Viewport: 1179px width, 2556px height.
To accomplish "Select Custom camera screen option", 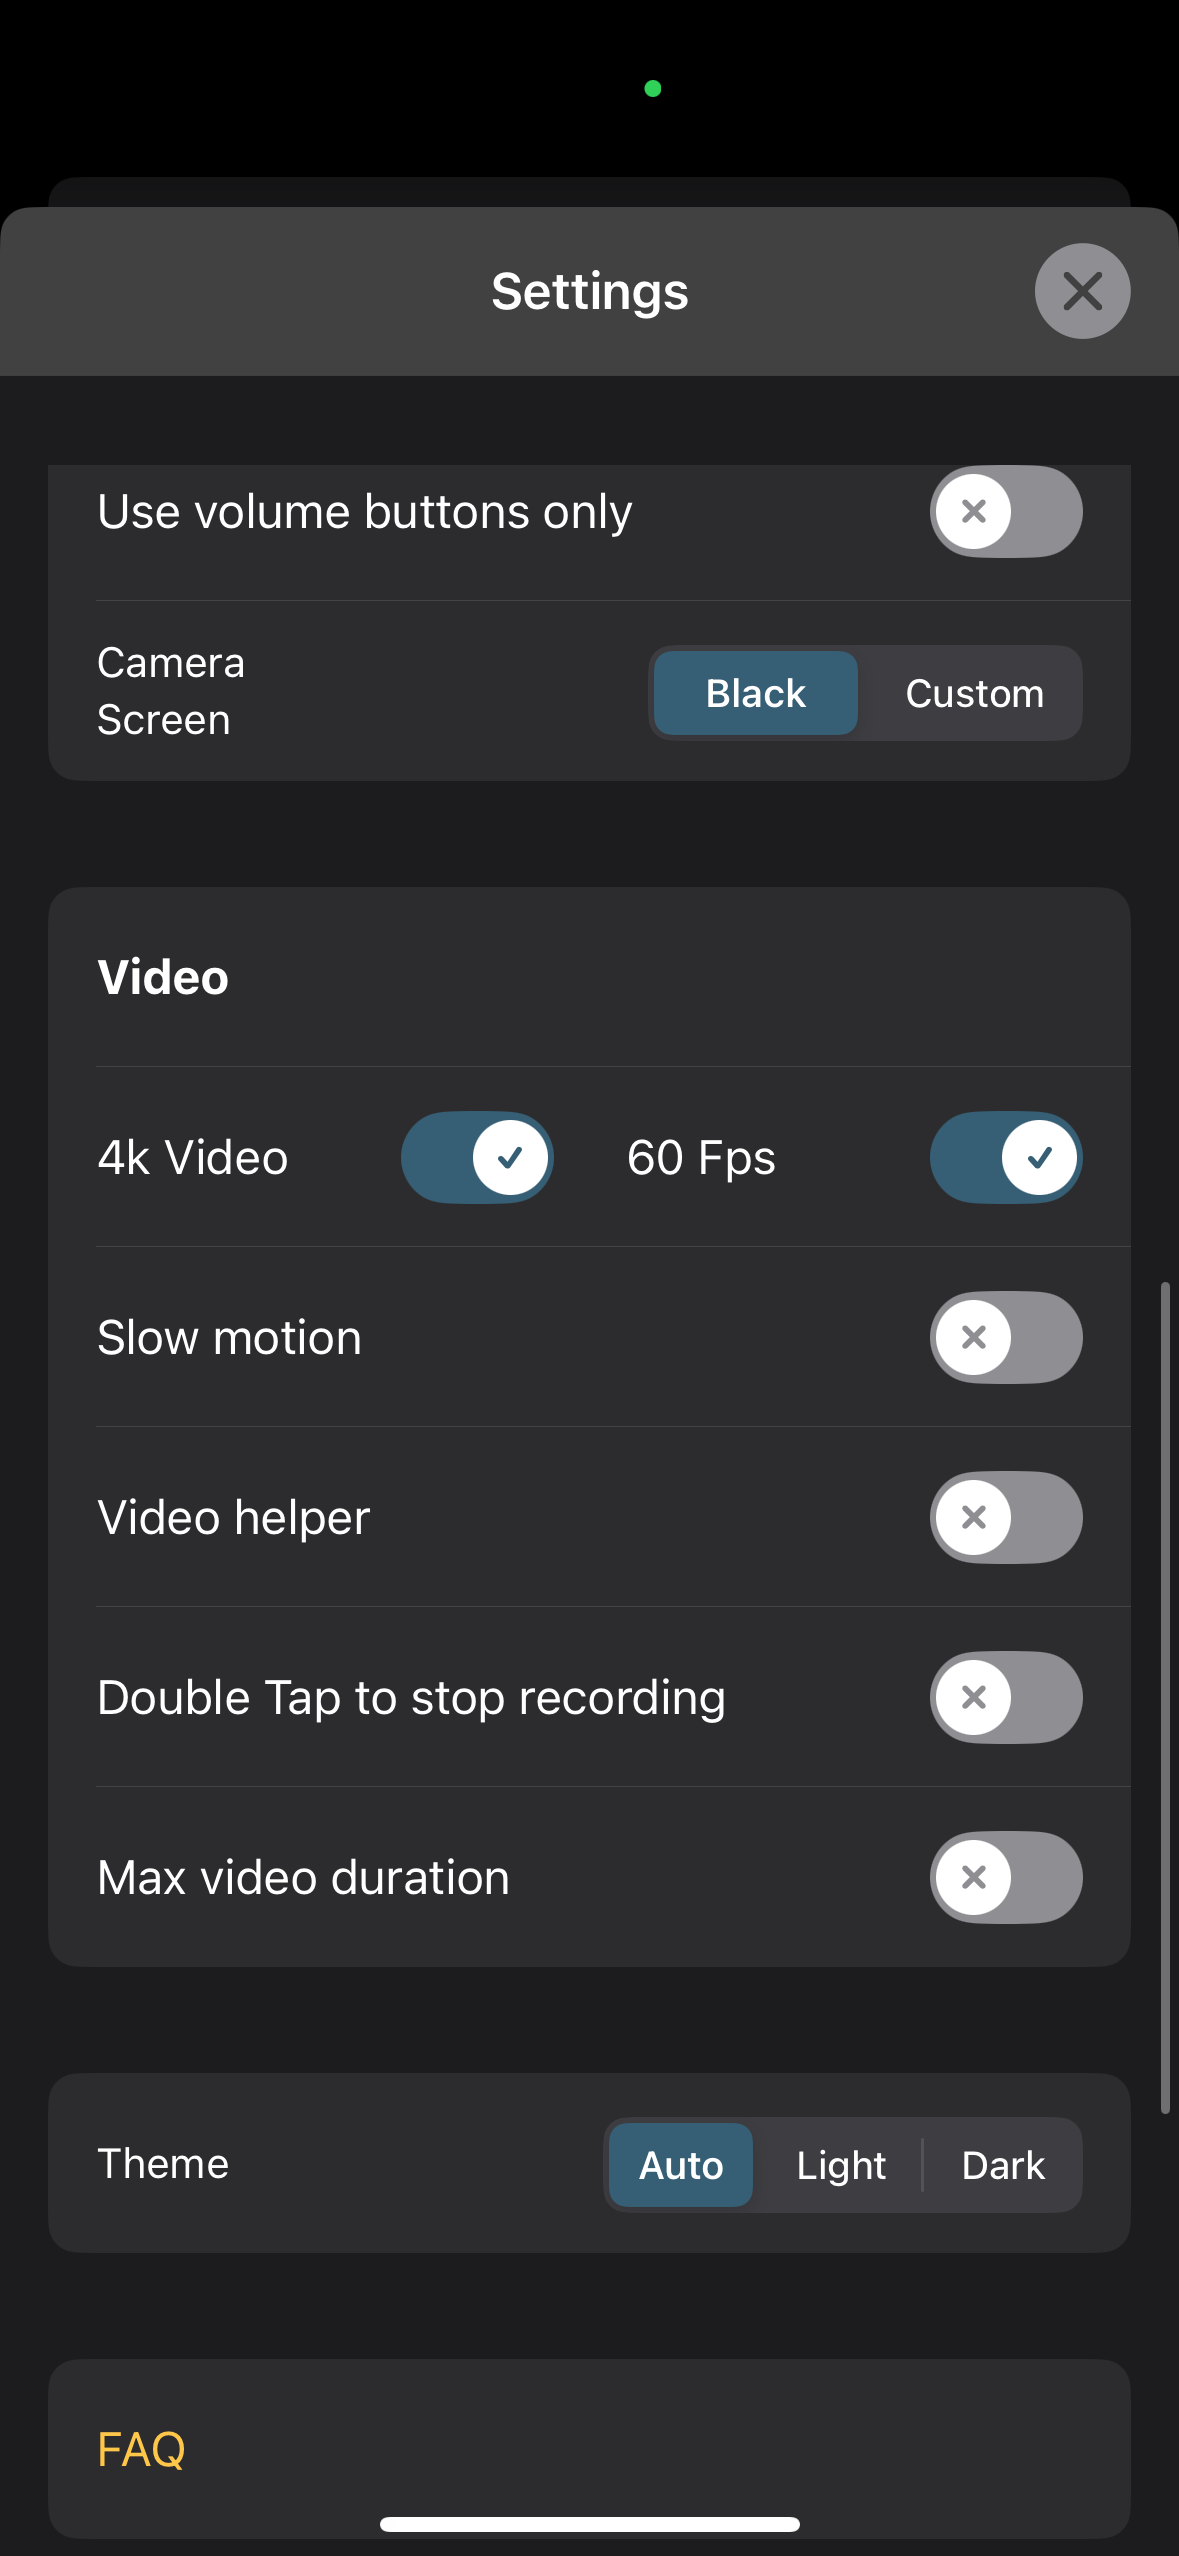I will point(974,693).
